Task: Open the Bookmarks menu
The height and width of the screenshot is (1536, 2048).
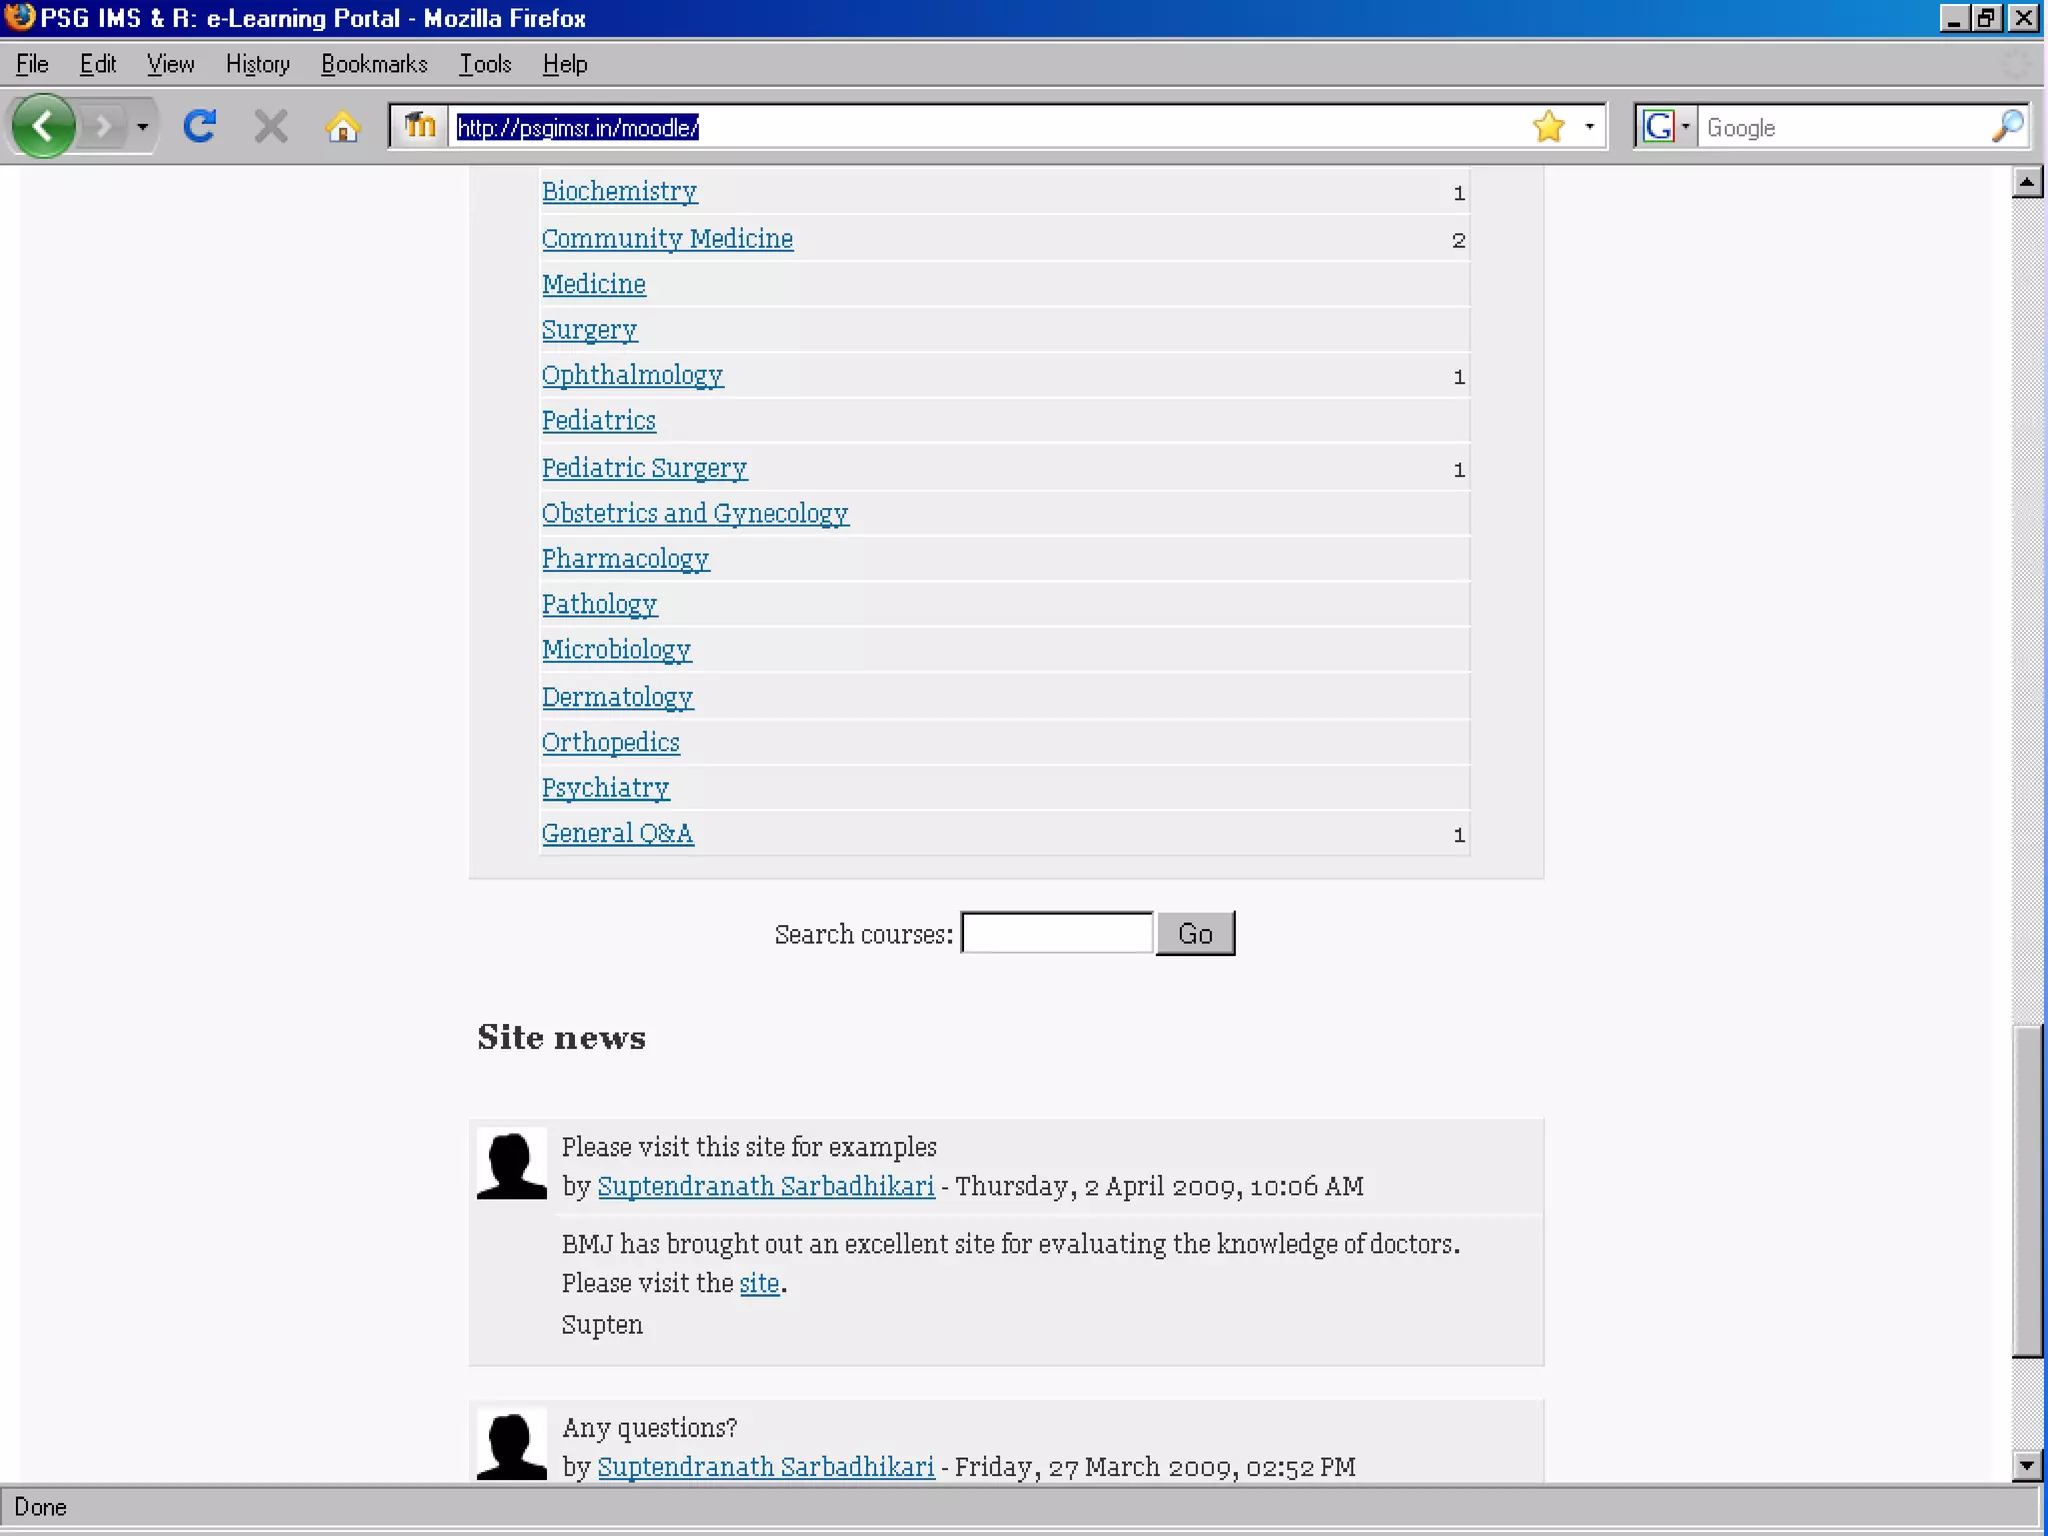Action: point(374,64)
